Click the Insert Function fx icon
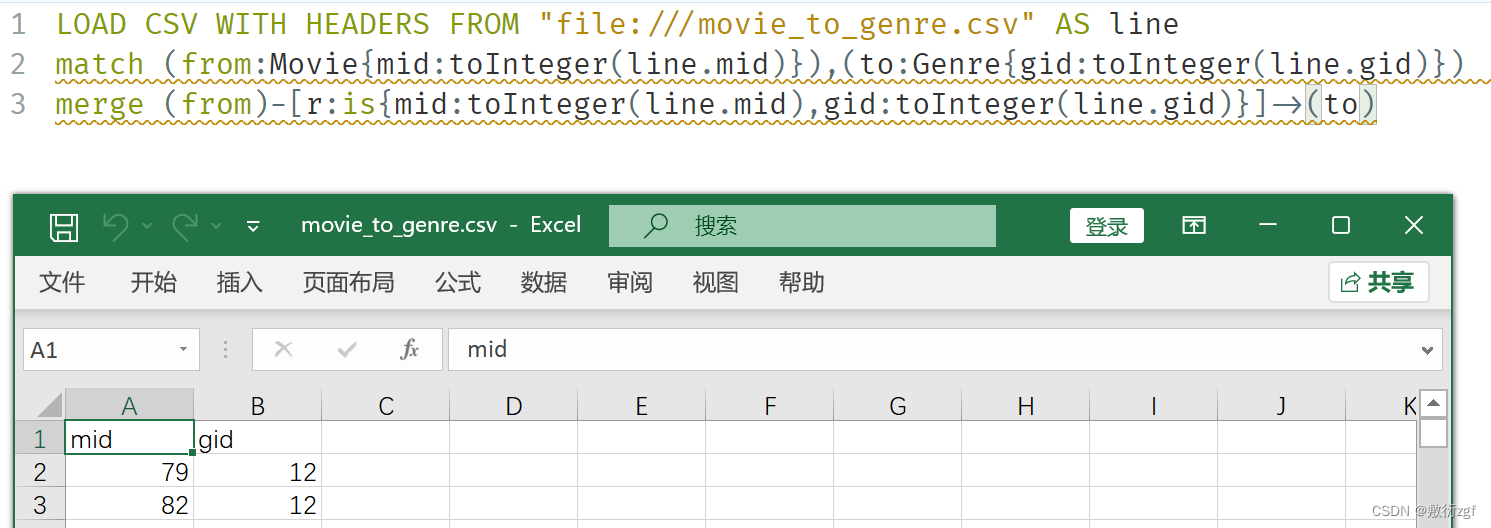The image size is (1491, 528). pyautogui.click(x=409, y=349)
